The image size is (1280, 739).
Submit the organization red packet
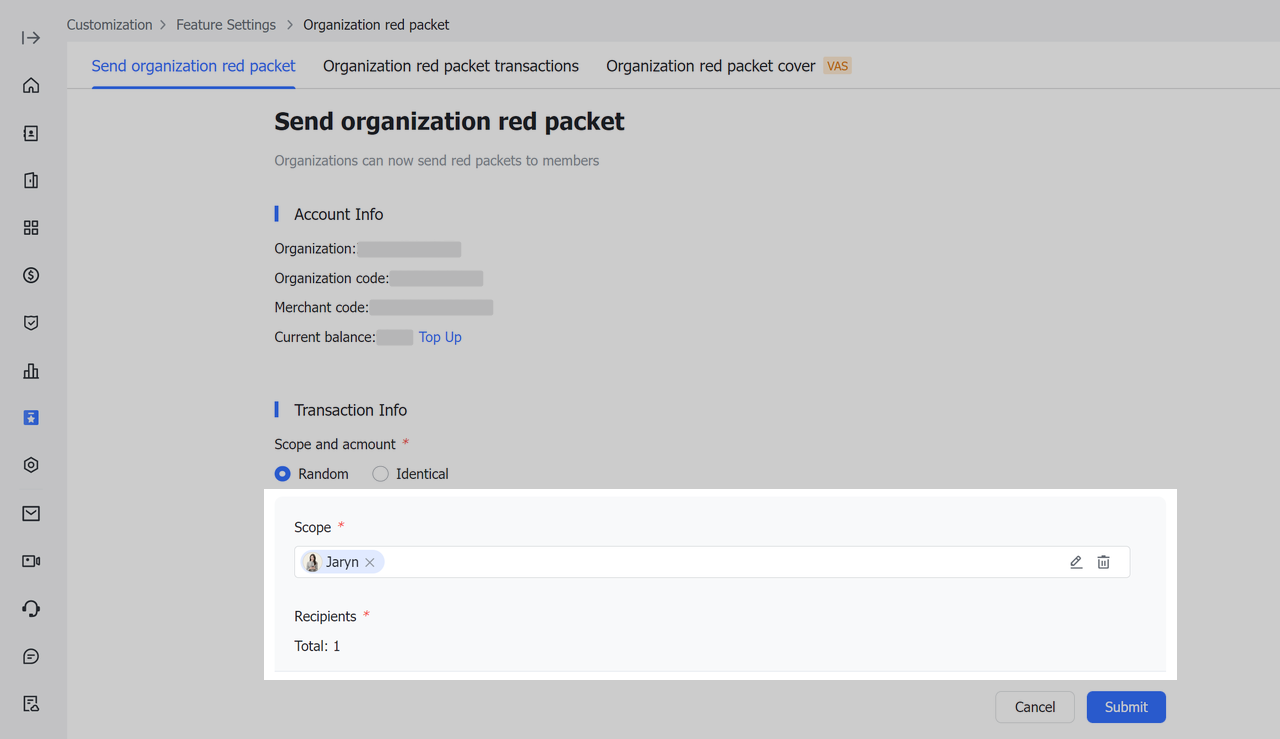click(x=1125, y=706)
